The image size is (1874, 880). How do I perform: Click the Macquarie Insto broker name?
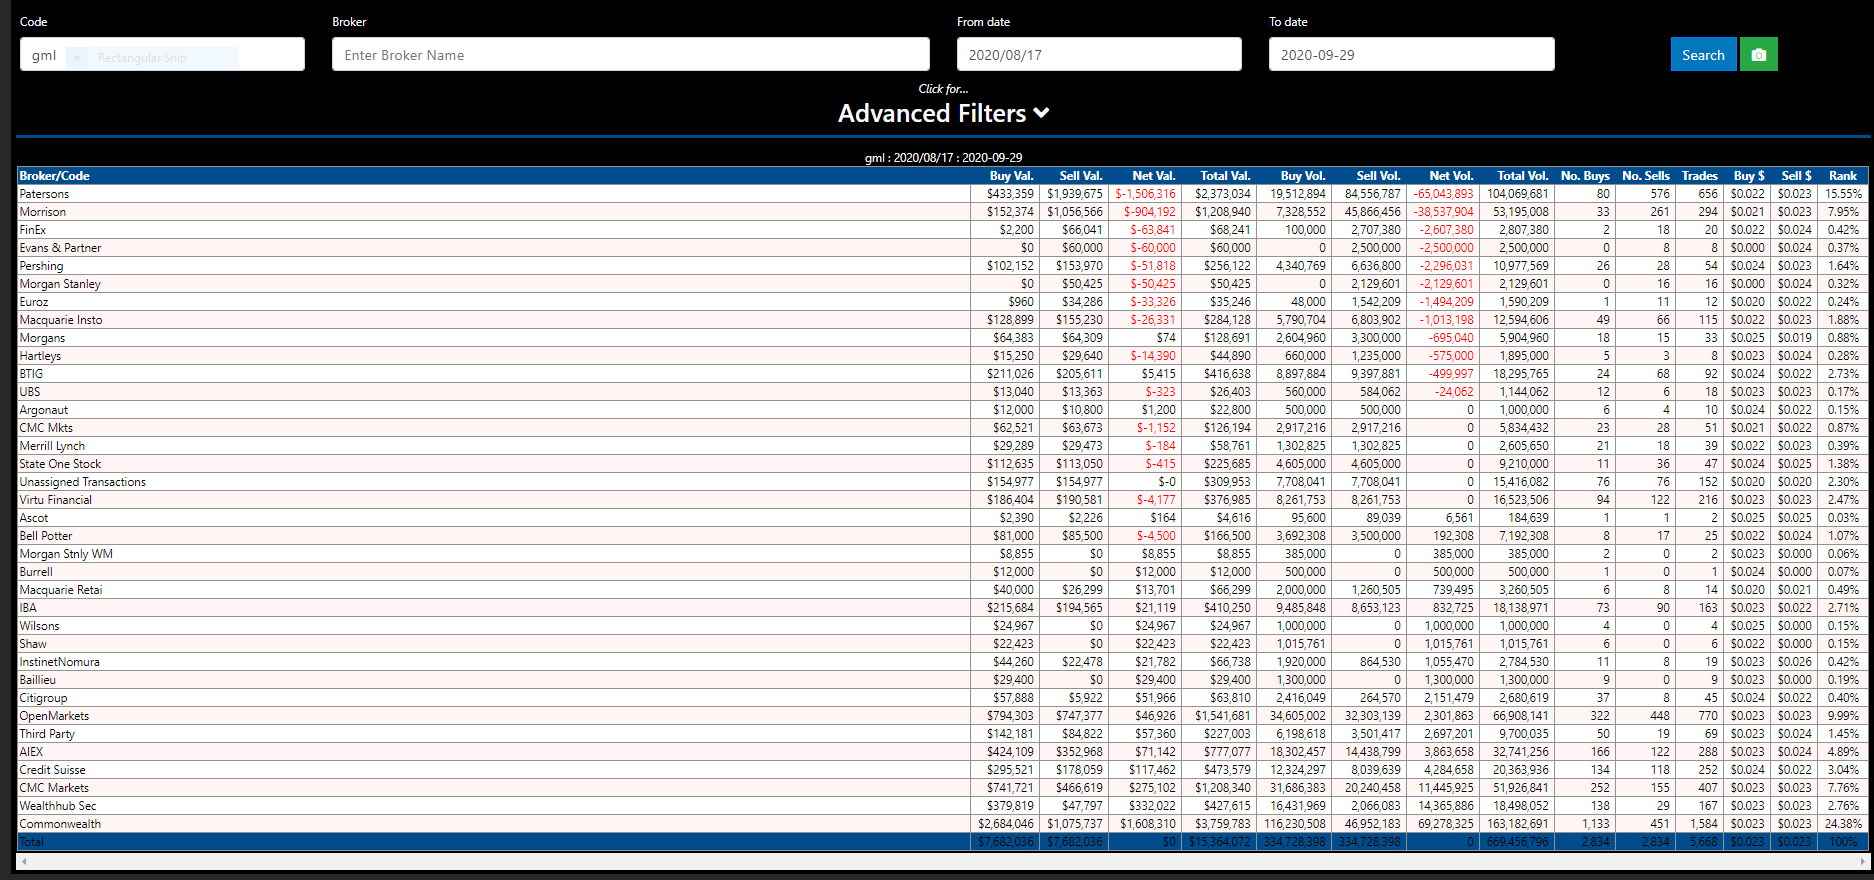(x=61, y=320)
